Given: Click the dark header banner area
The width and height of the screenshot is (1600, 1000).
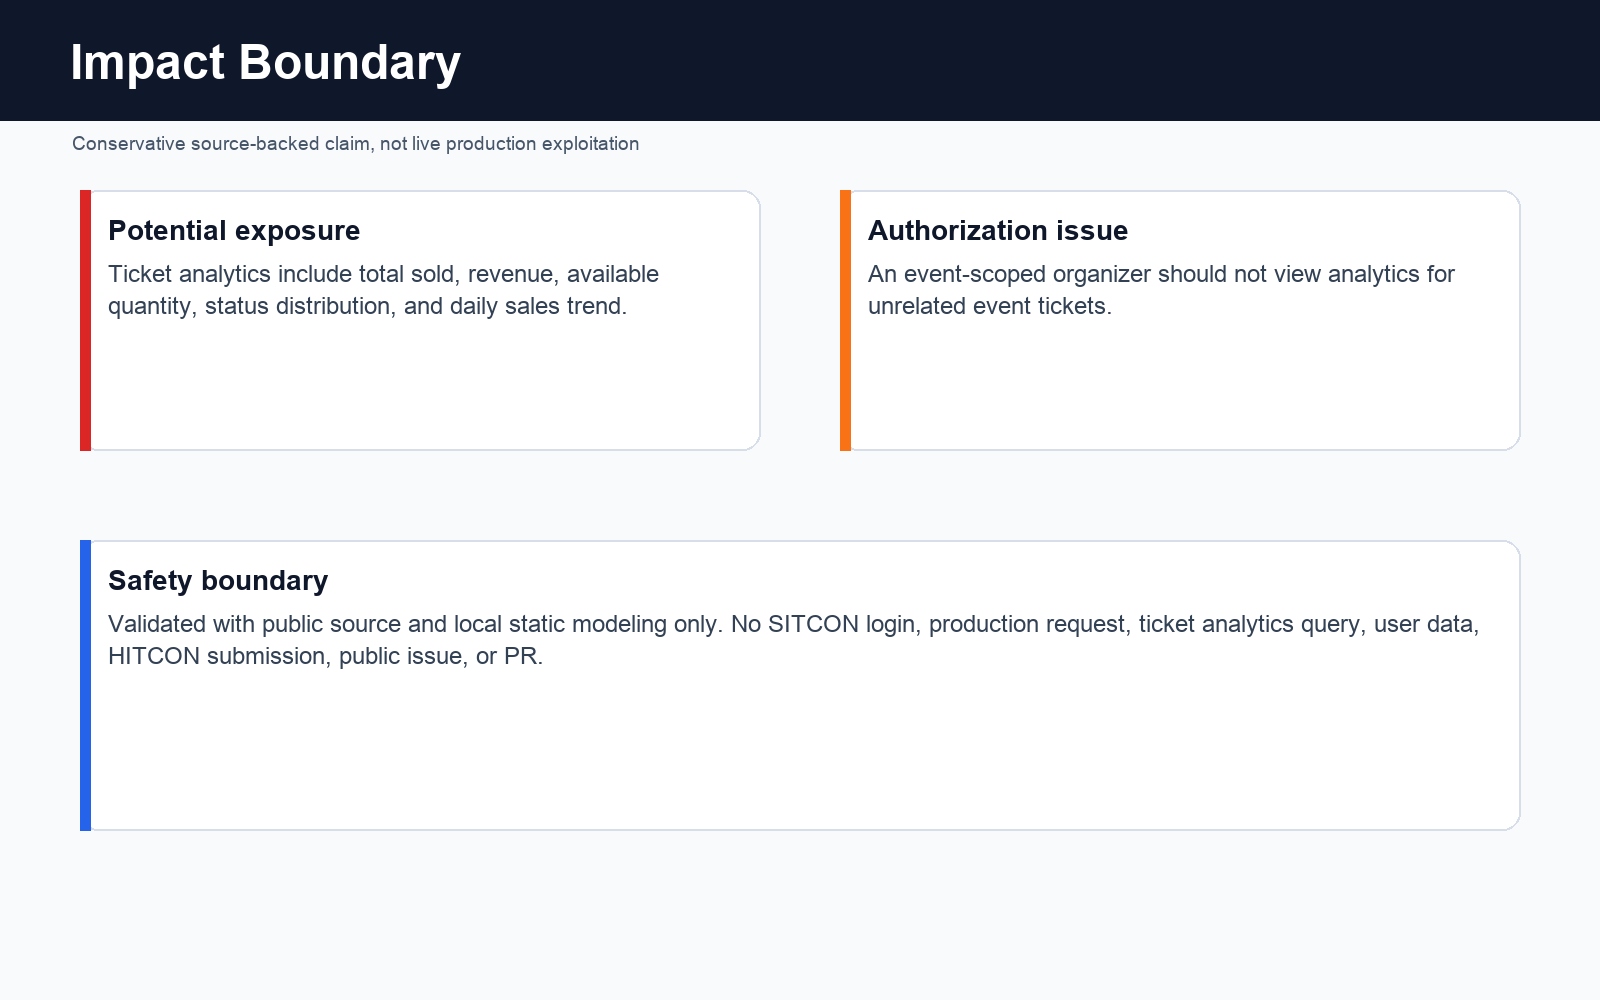Looking at the screenshot, I should [800, 60].
